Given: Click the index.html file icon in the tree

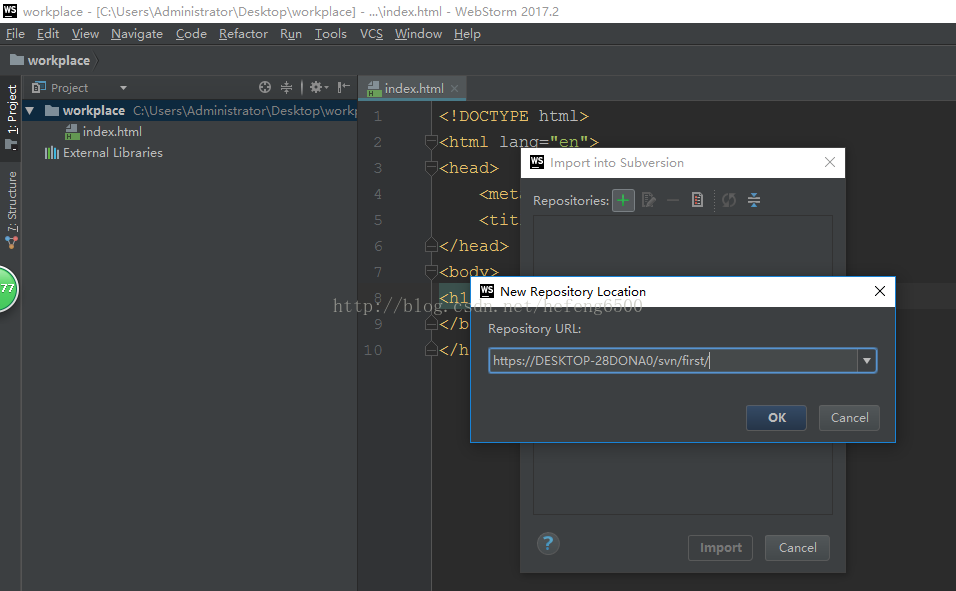Looking at the screenshot, I should (x=72, y=132).
